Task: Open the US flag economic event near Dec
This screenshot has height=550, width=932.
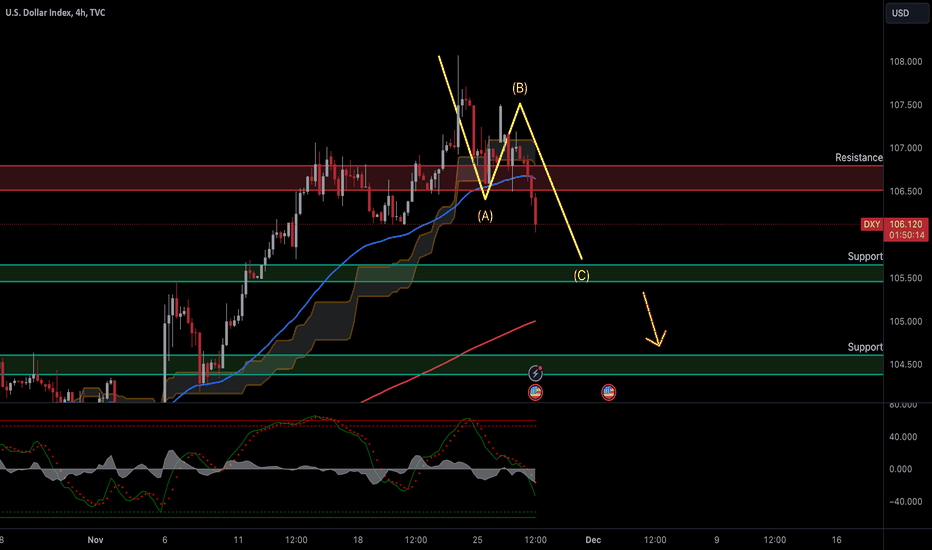Action: coord(608,392)
